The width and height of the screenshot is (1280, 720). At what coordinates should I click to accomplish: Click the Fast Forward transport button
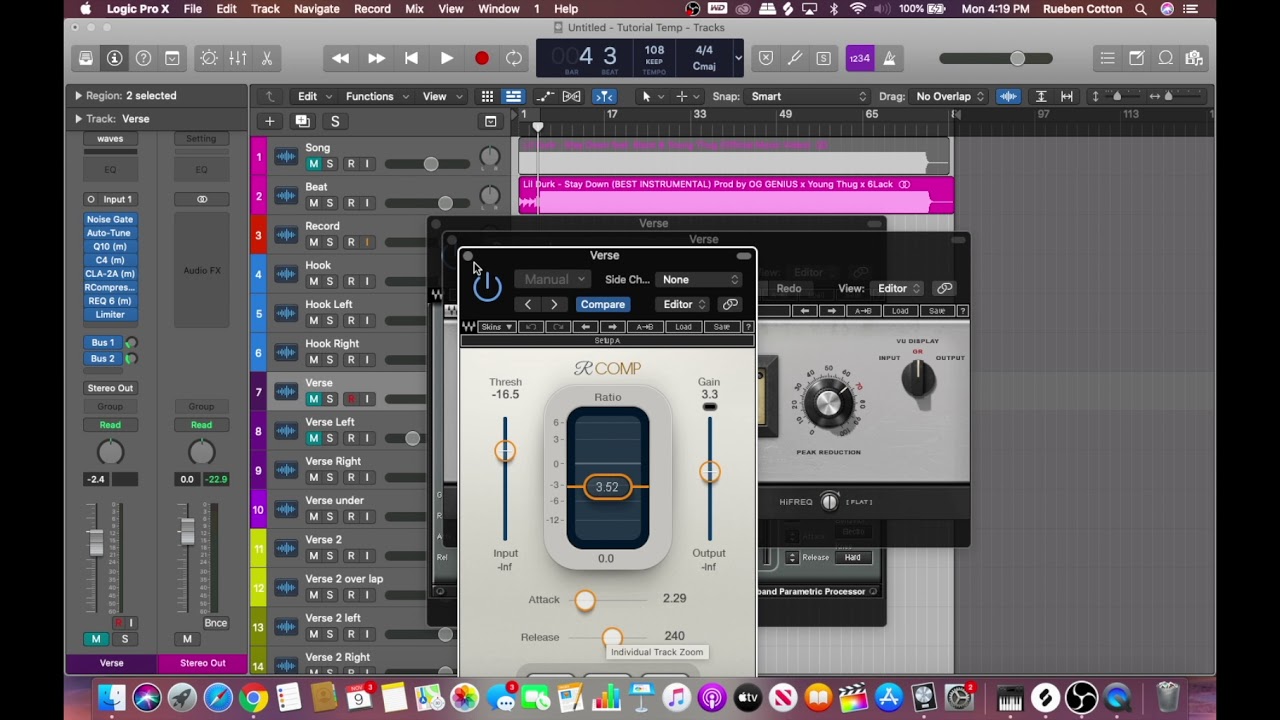tap(376, 58)
